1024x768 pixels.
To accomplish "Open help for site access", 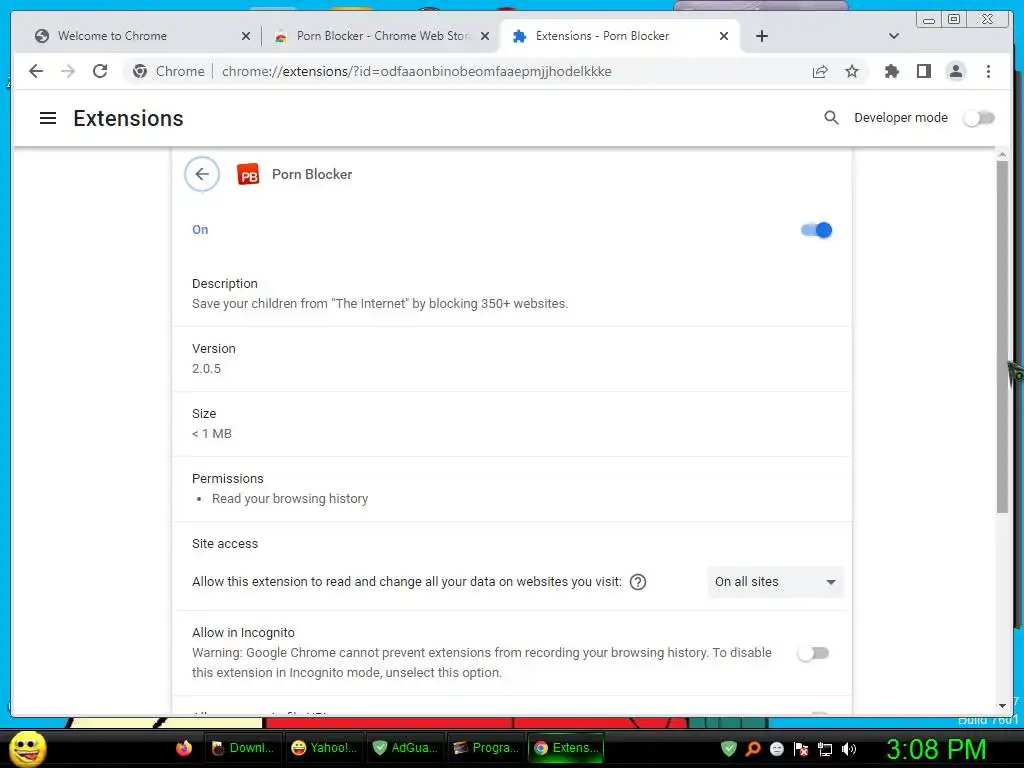I will click(638, 582).
